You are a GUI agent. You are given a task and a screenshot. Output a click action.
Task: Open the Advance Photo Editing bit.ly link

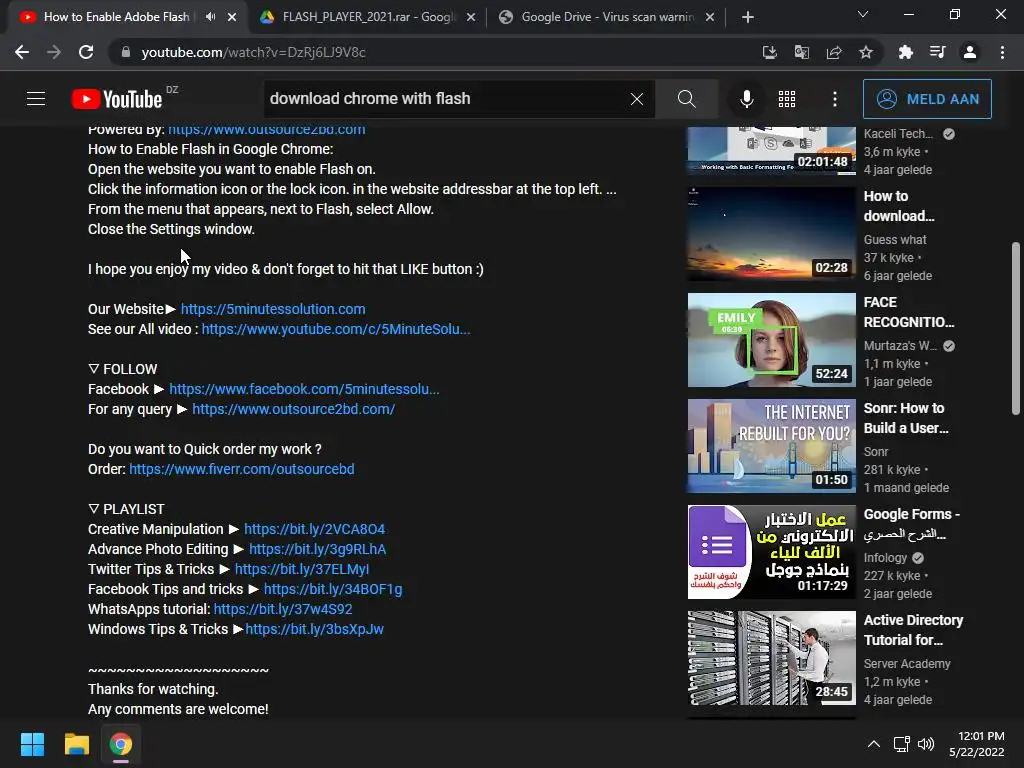(317, 549)
